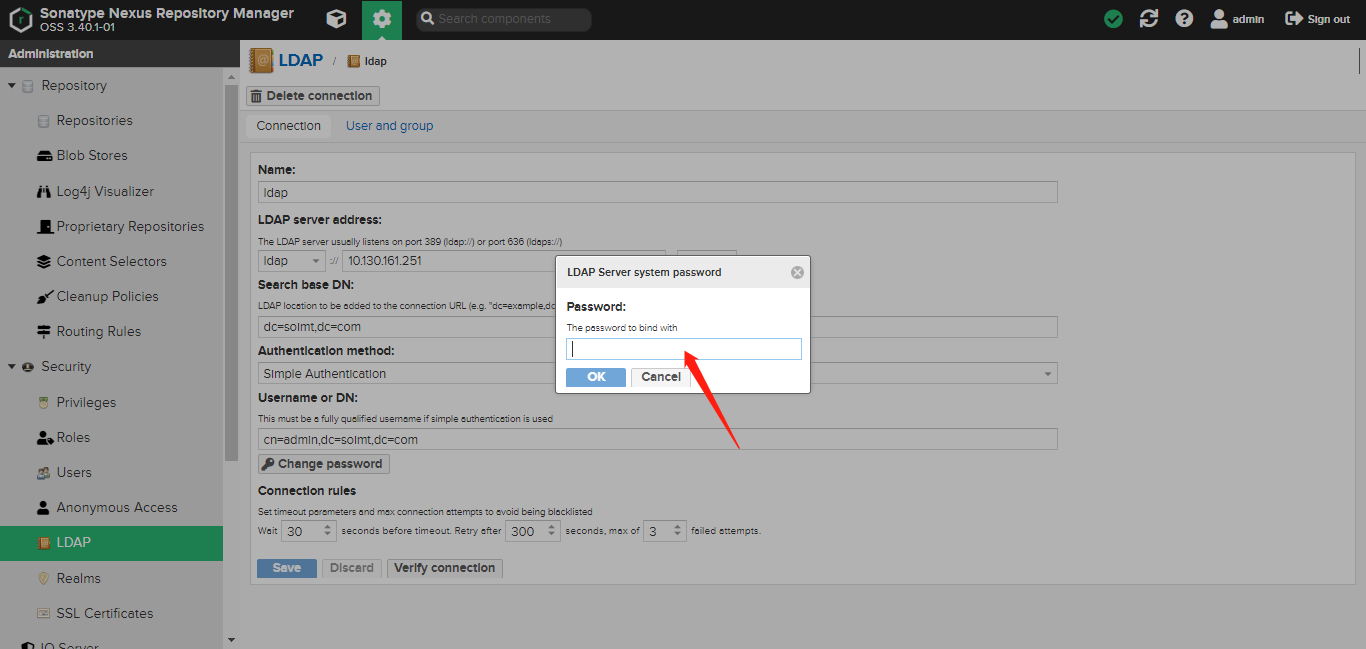Click the bind password input field

[x=683, y=349]
